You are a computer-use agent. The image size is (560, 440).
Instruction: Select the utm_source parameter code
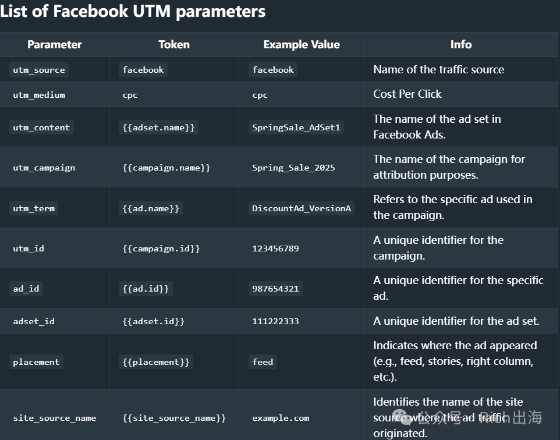pyautogui.click(x=39, y=70)
